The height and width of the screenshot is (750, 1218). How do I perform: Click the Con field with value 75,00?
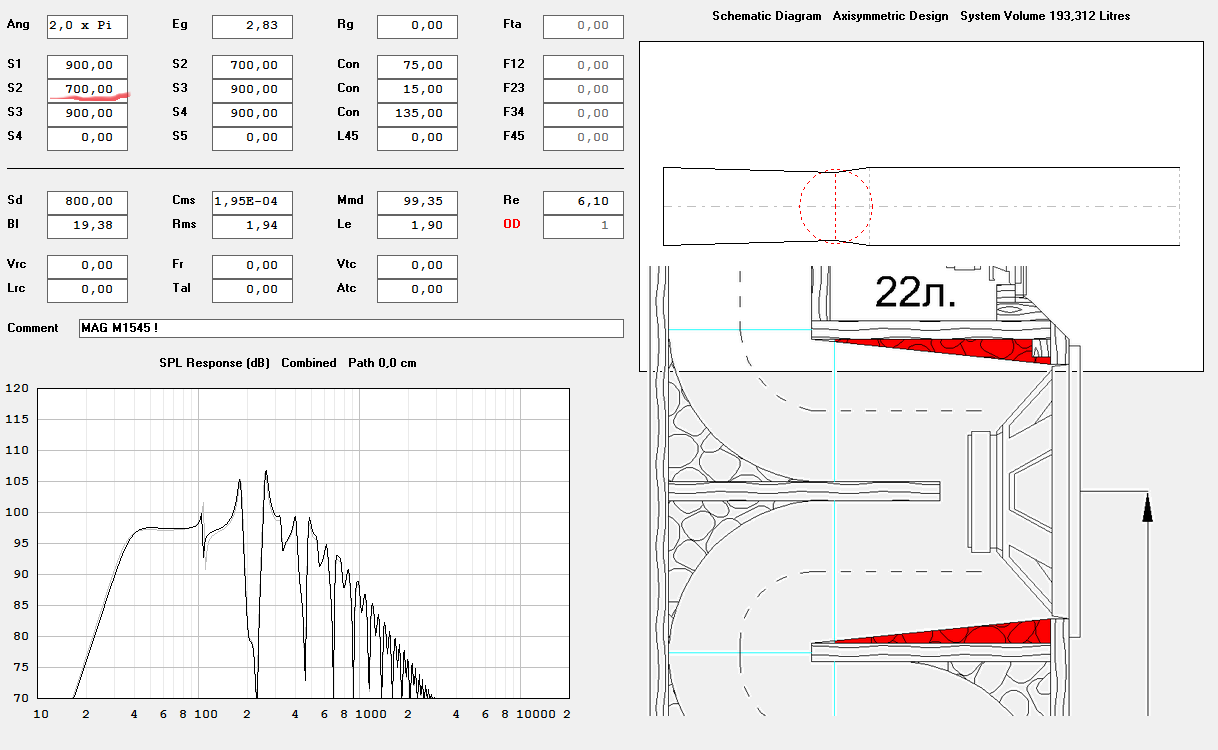pos(417,66)
